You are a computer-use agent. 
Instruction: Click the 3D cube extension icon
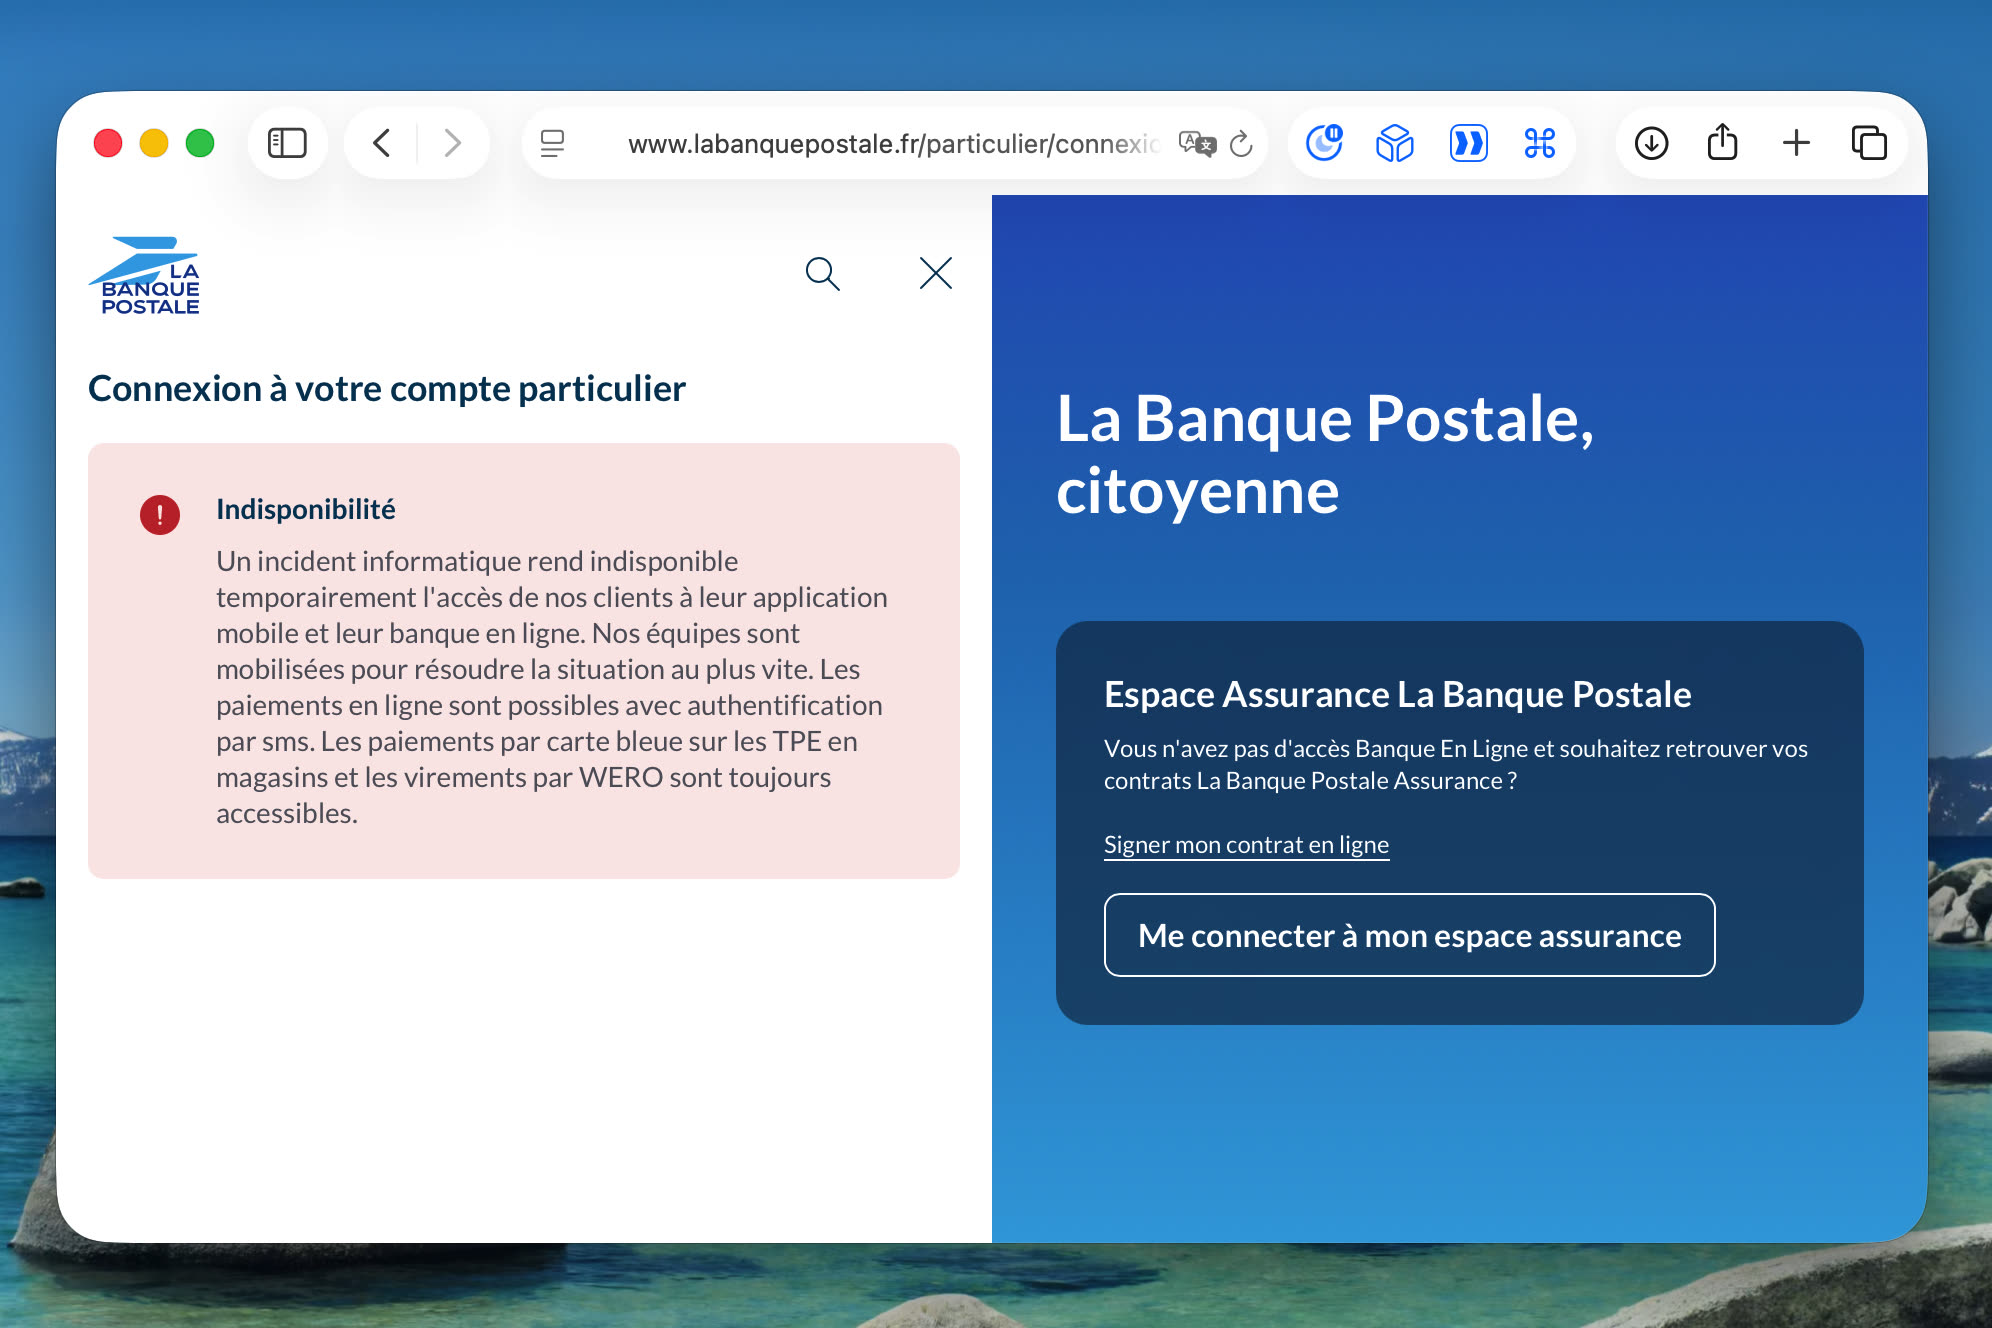point(1395,143)
